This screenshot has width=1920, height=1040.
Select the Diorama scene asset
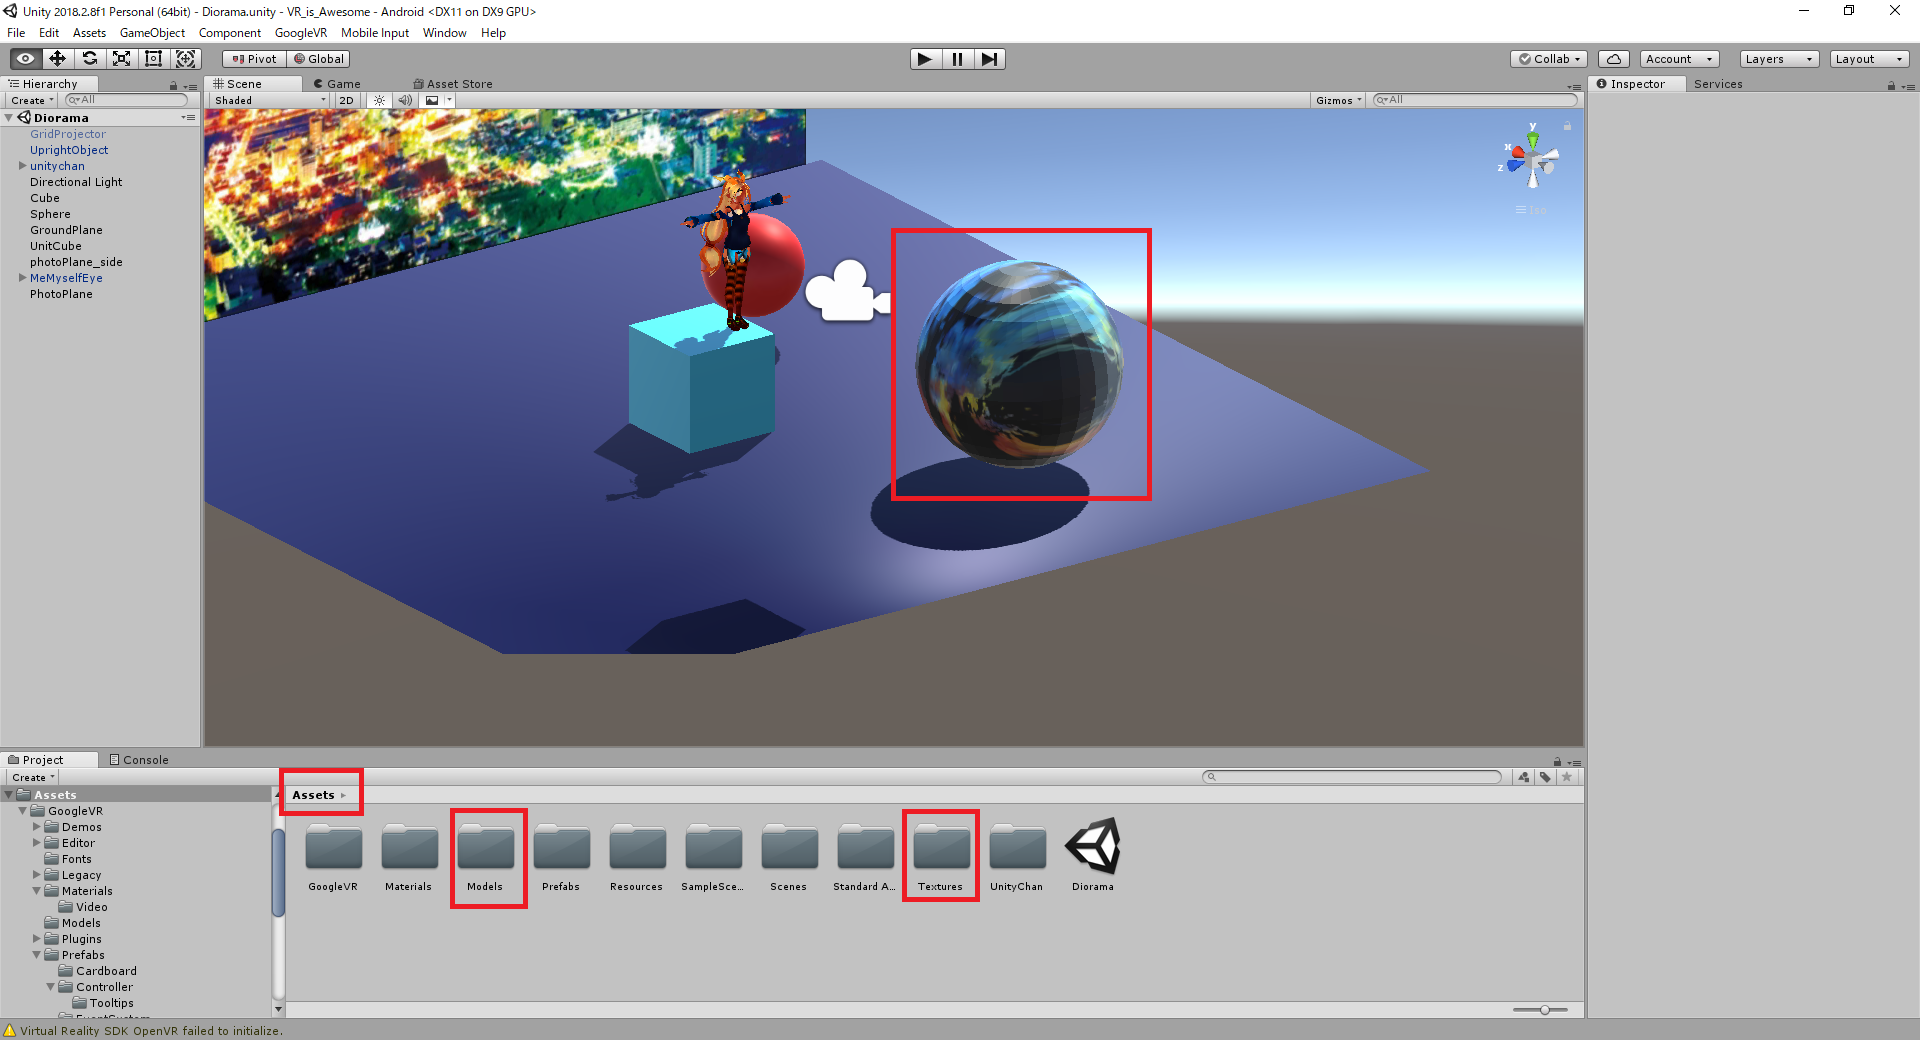point(1093,857)
